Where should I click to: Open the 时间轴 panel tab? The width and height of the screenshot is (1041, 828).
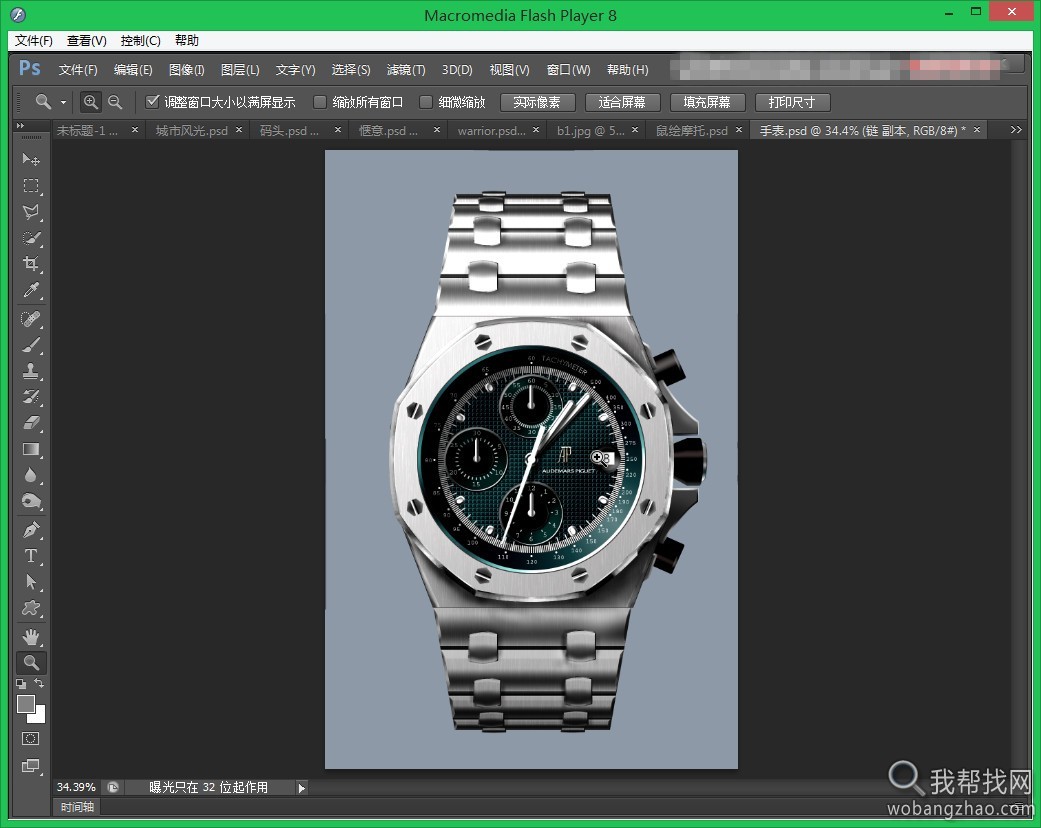point(77,807)
